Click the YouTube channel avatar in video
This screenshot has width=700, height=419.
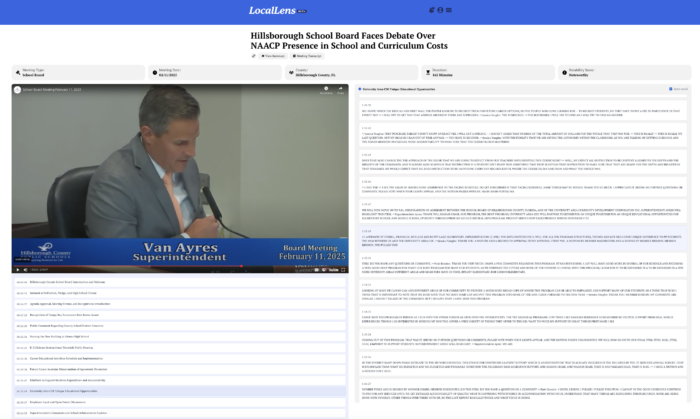[x=17, y=90]
